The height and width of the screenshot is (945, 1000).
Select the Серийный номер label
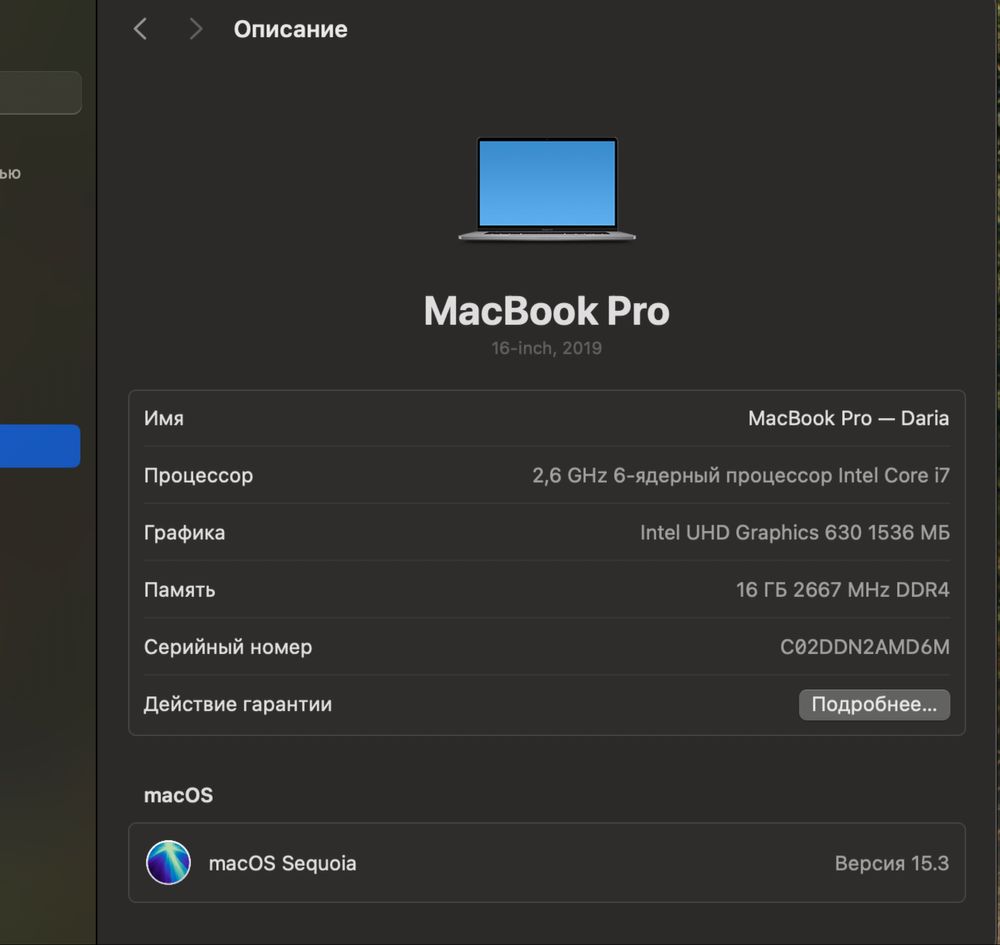pos(228,647)
